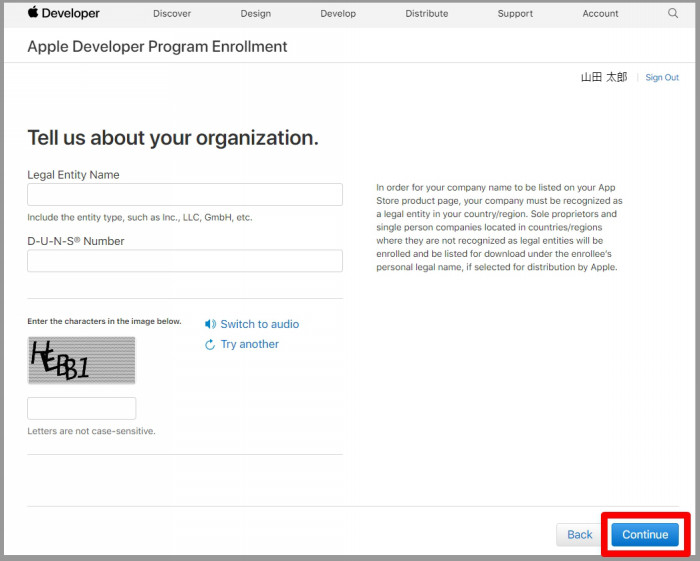This screenshot has width=700, height=561.
Task: Click the Apple Developer logo
Action: (63, 13)
